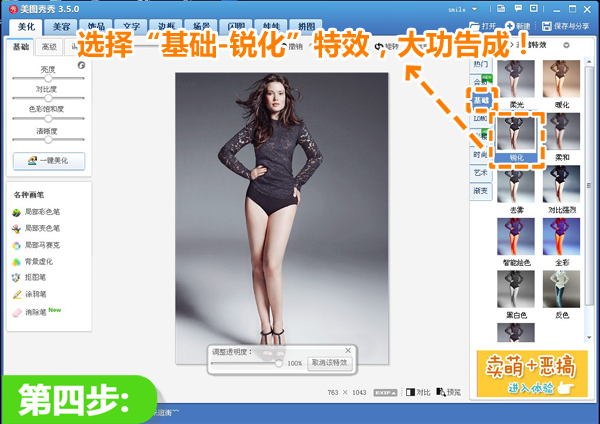The width and height of the screenshot is (600, 424).
Task: Click the 一键美化 button
Action: [x=49, y=161]
